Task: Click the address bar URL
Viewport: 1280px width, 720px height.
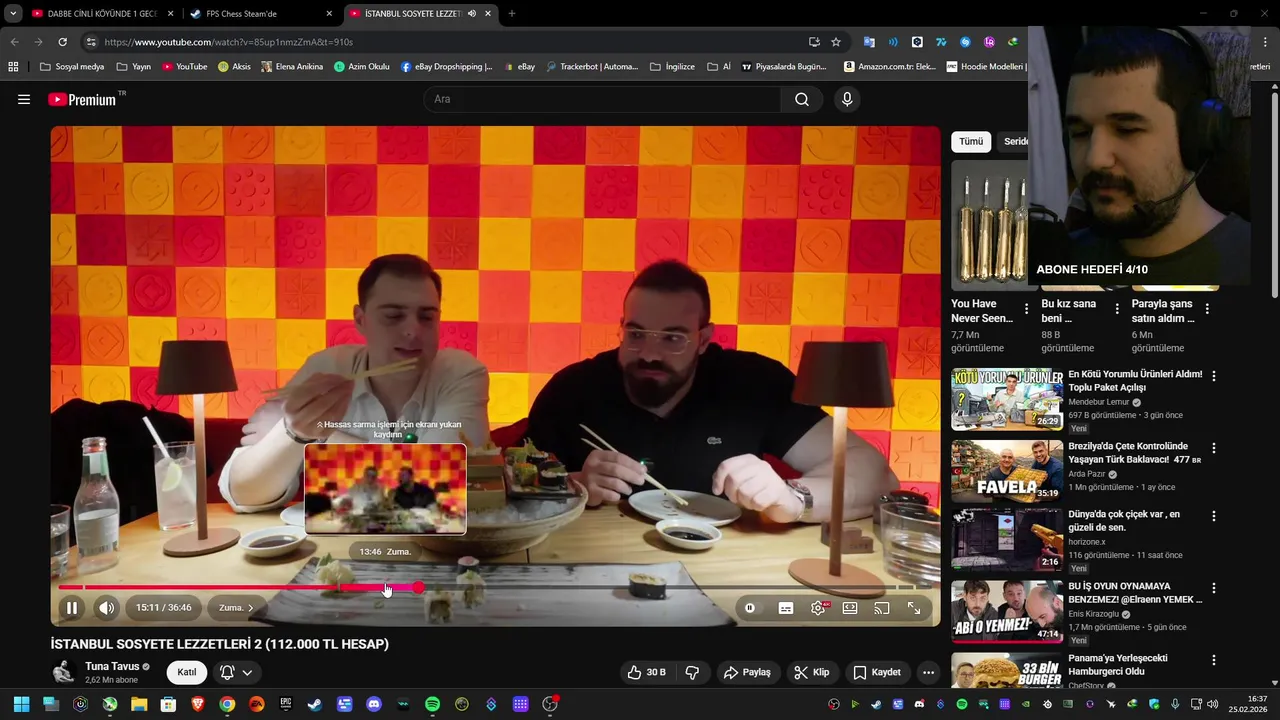Action: point(228,42)
